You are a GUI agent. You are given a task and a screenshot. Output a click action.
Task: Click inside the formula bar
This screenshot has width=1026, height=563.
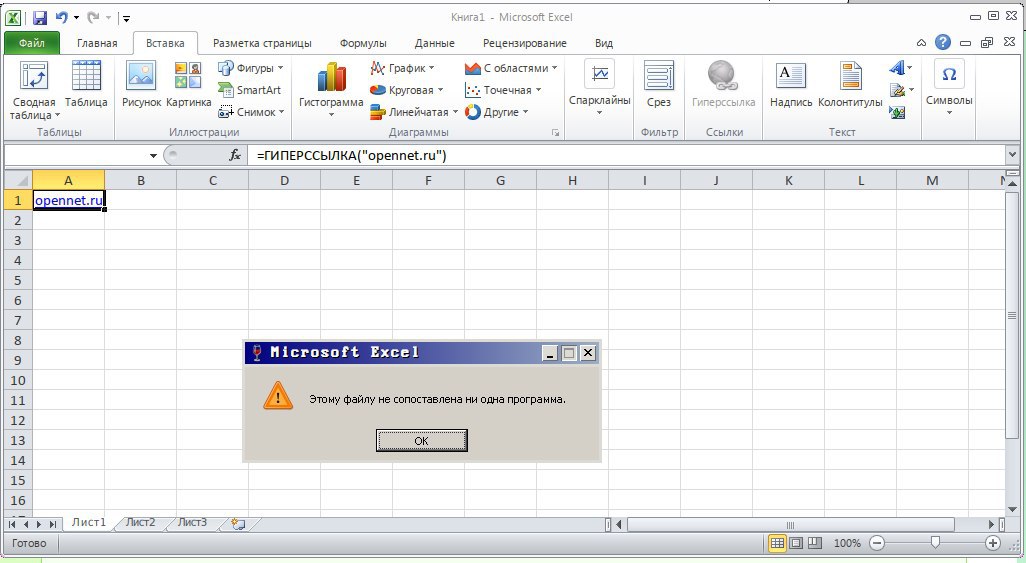coord(626,155)
